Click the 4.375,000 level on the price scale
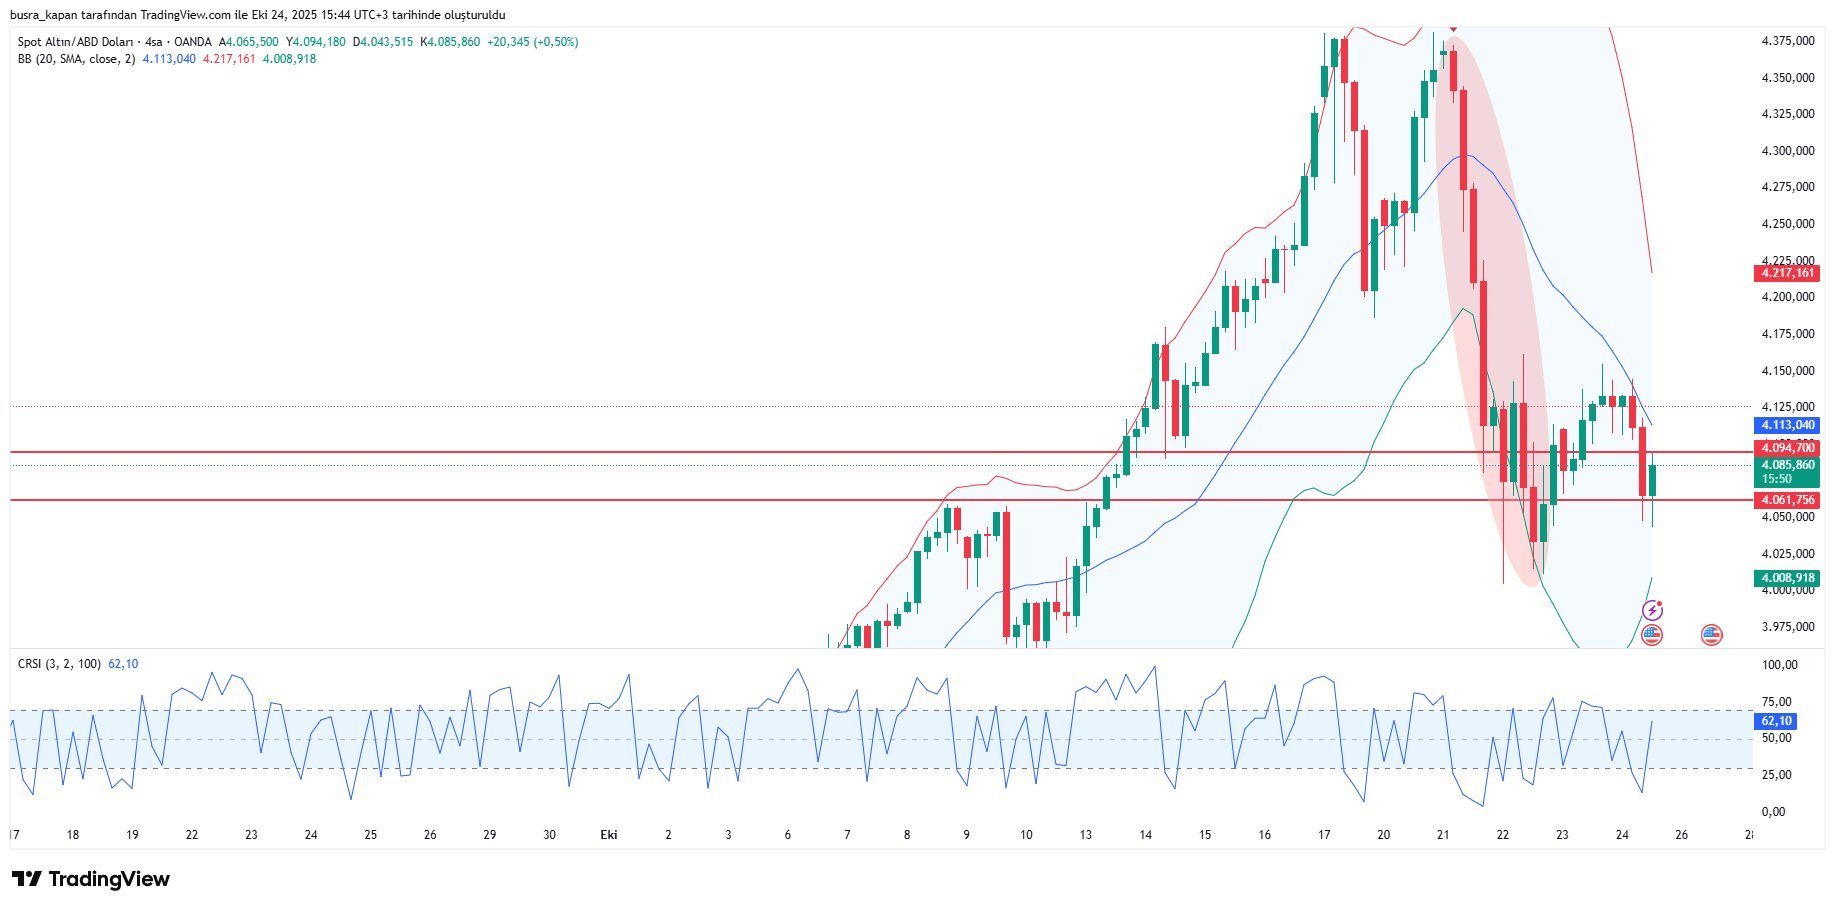The height and width of the screenshot is (909, 1835). [1787, 41]
